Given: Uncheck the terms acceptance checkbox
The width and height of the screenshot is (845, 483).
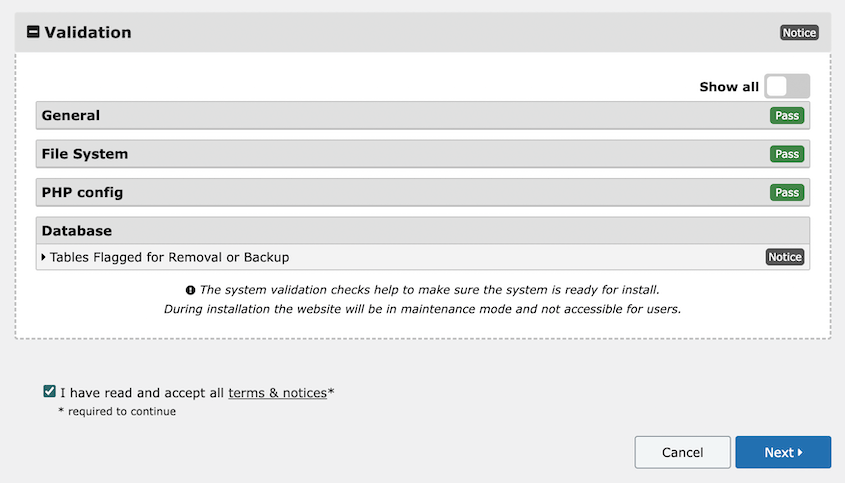Looking at the screenshot, I should pos(49,392).
